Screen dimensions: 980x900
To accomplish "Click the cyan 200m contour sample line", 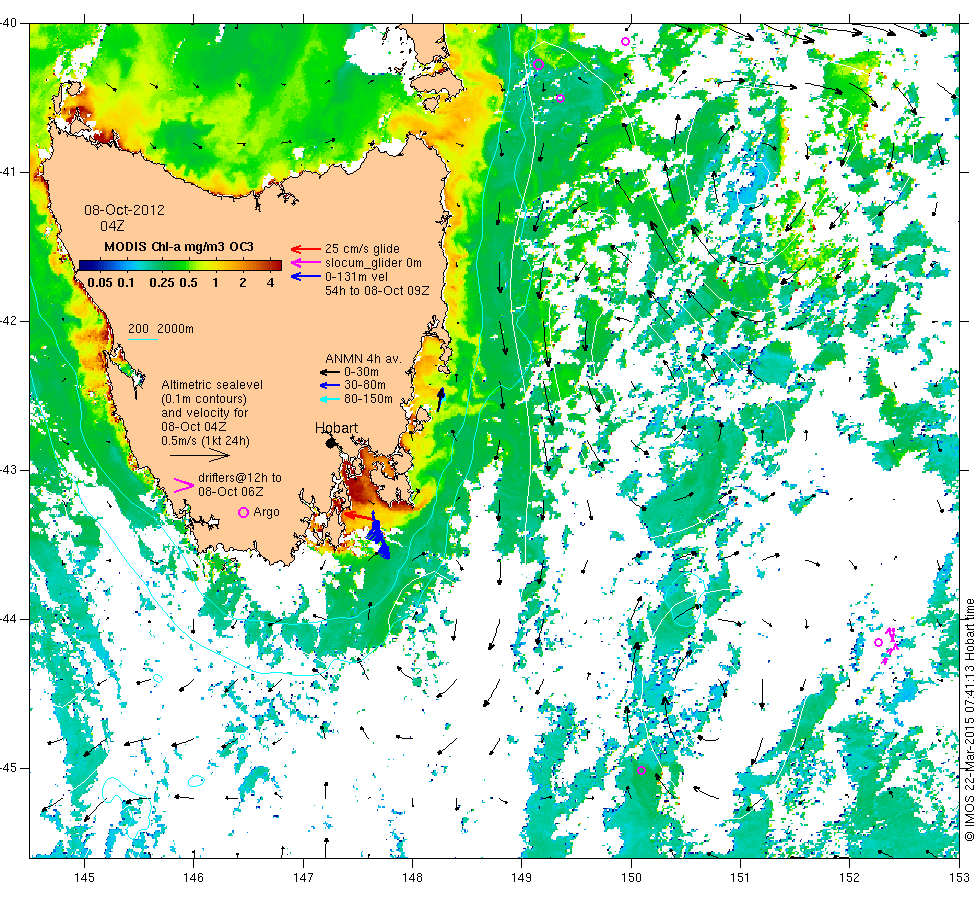I will (x=142, y=339).
